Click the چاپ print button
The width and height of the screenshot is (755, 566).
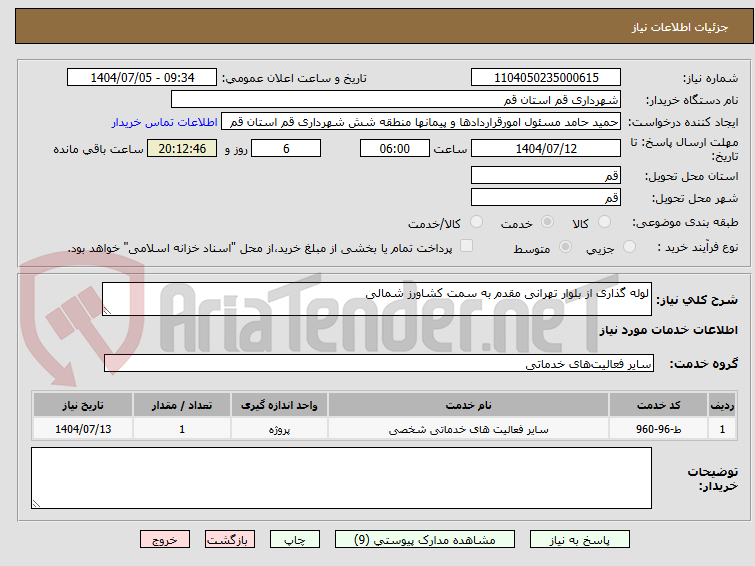pos(295,540)
